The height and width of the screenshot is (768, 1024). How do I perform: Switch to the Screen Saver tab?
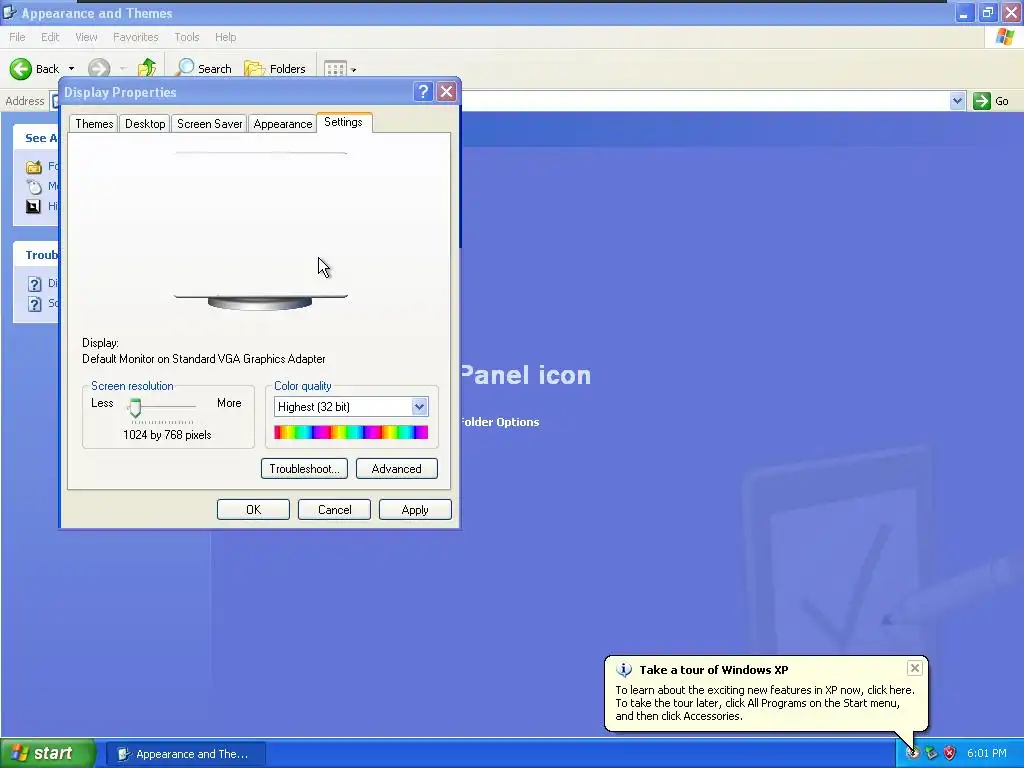coord(209,124)
